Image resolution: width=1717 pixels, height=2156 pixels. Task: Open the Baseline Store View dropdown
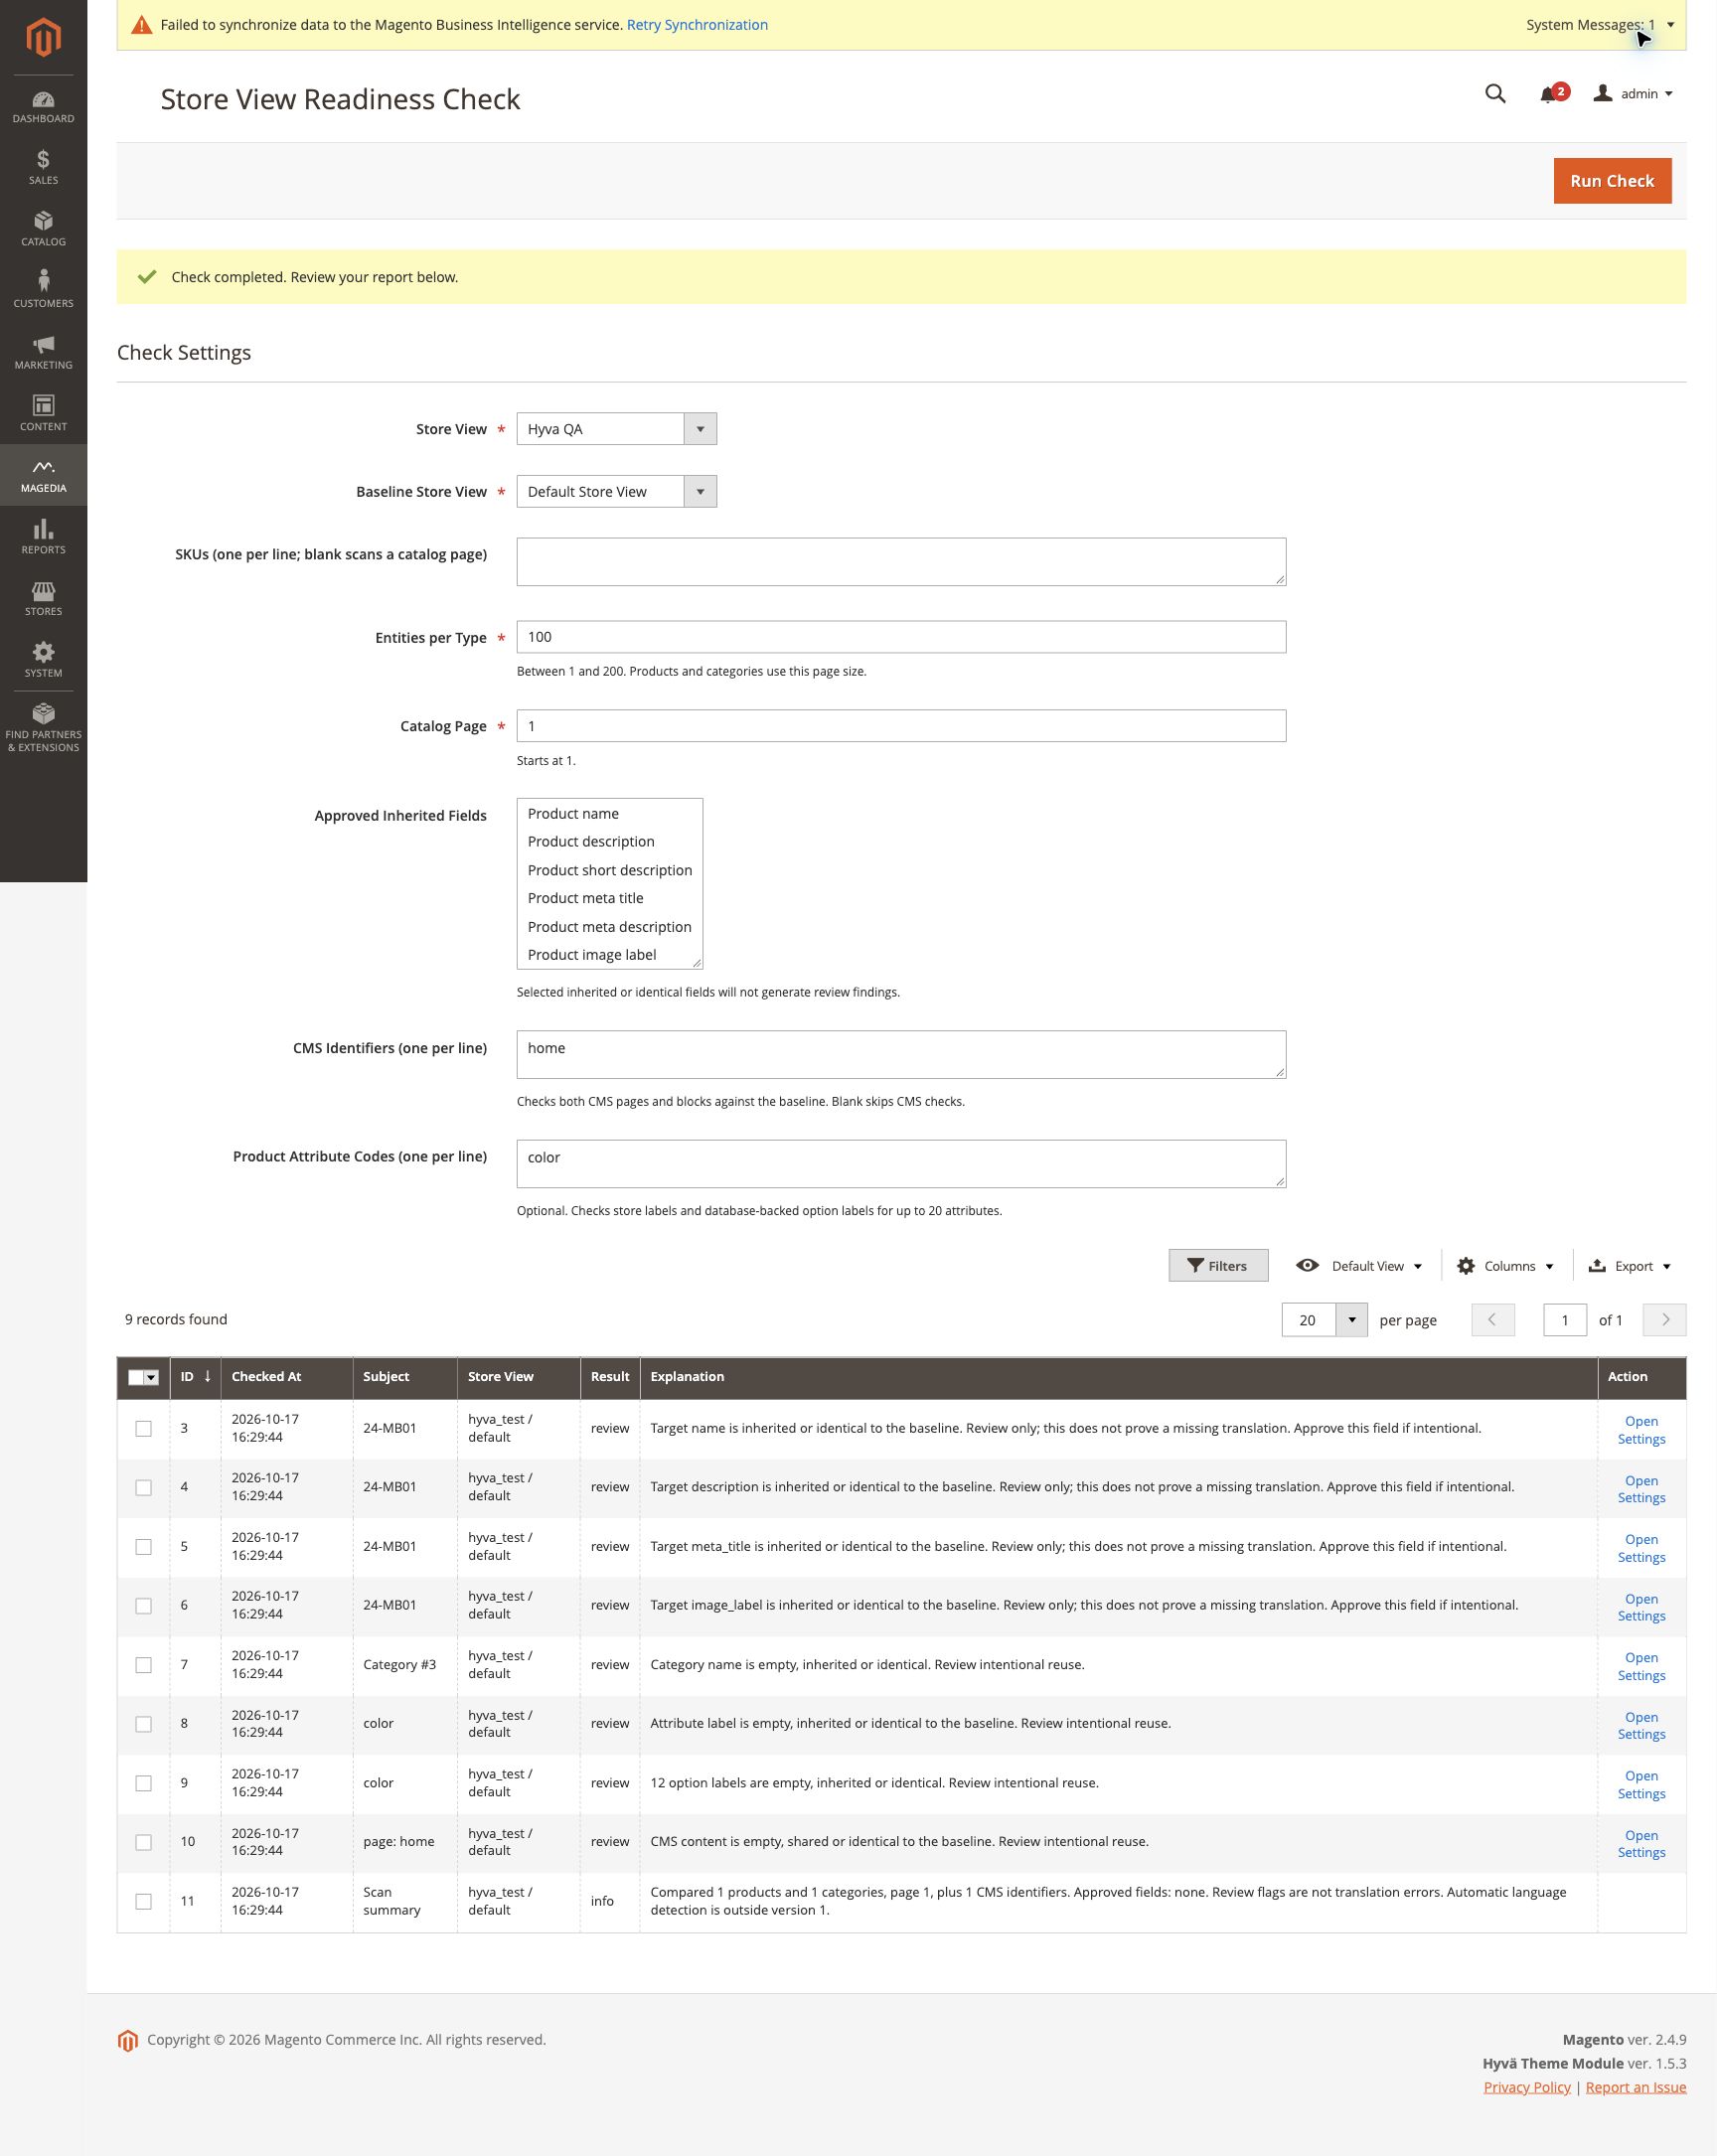click(x=616, y=492)
